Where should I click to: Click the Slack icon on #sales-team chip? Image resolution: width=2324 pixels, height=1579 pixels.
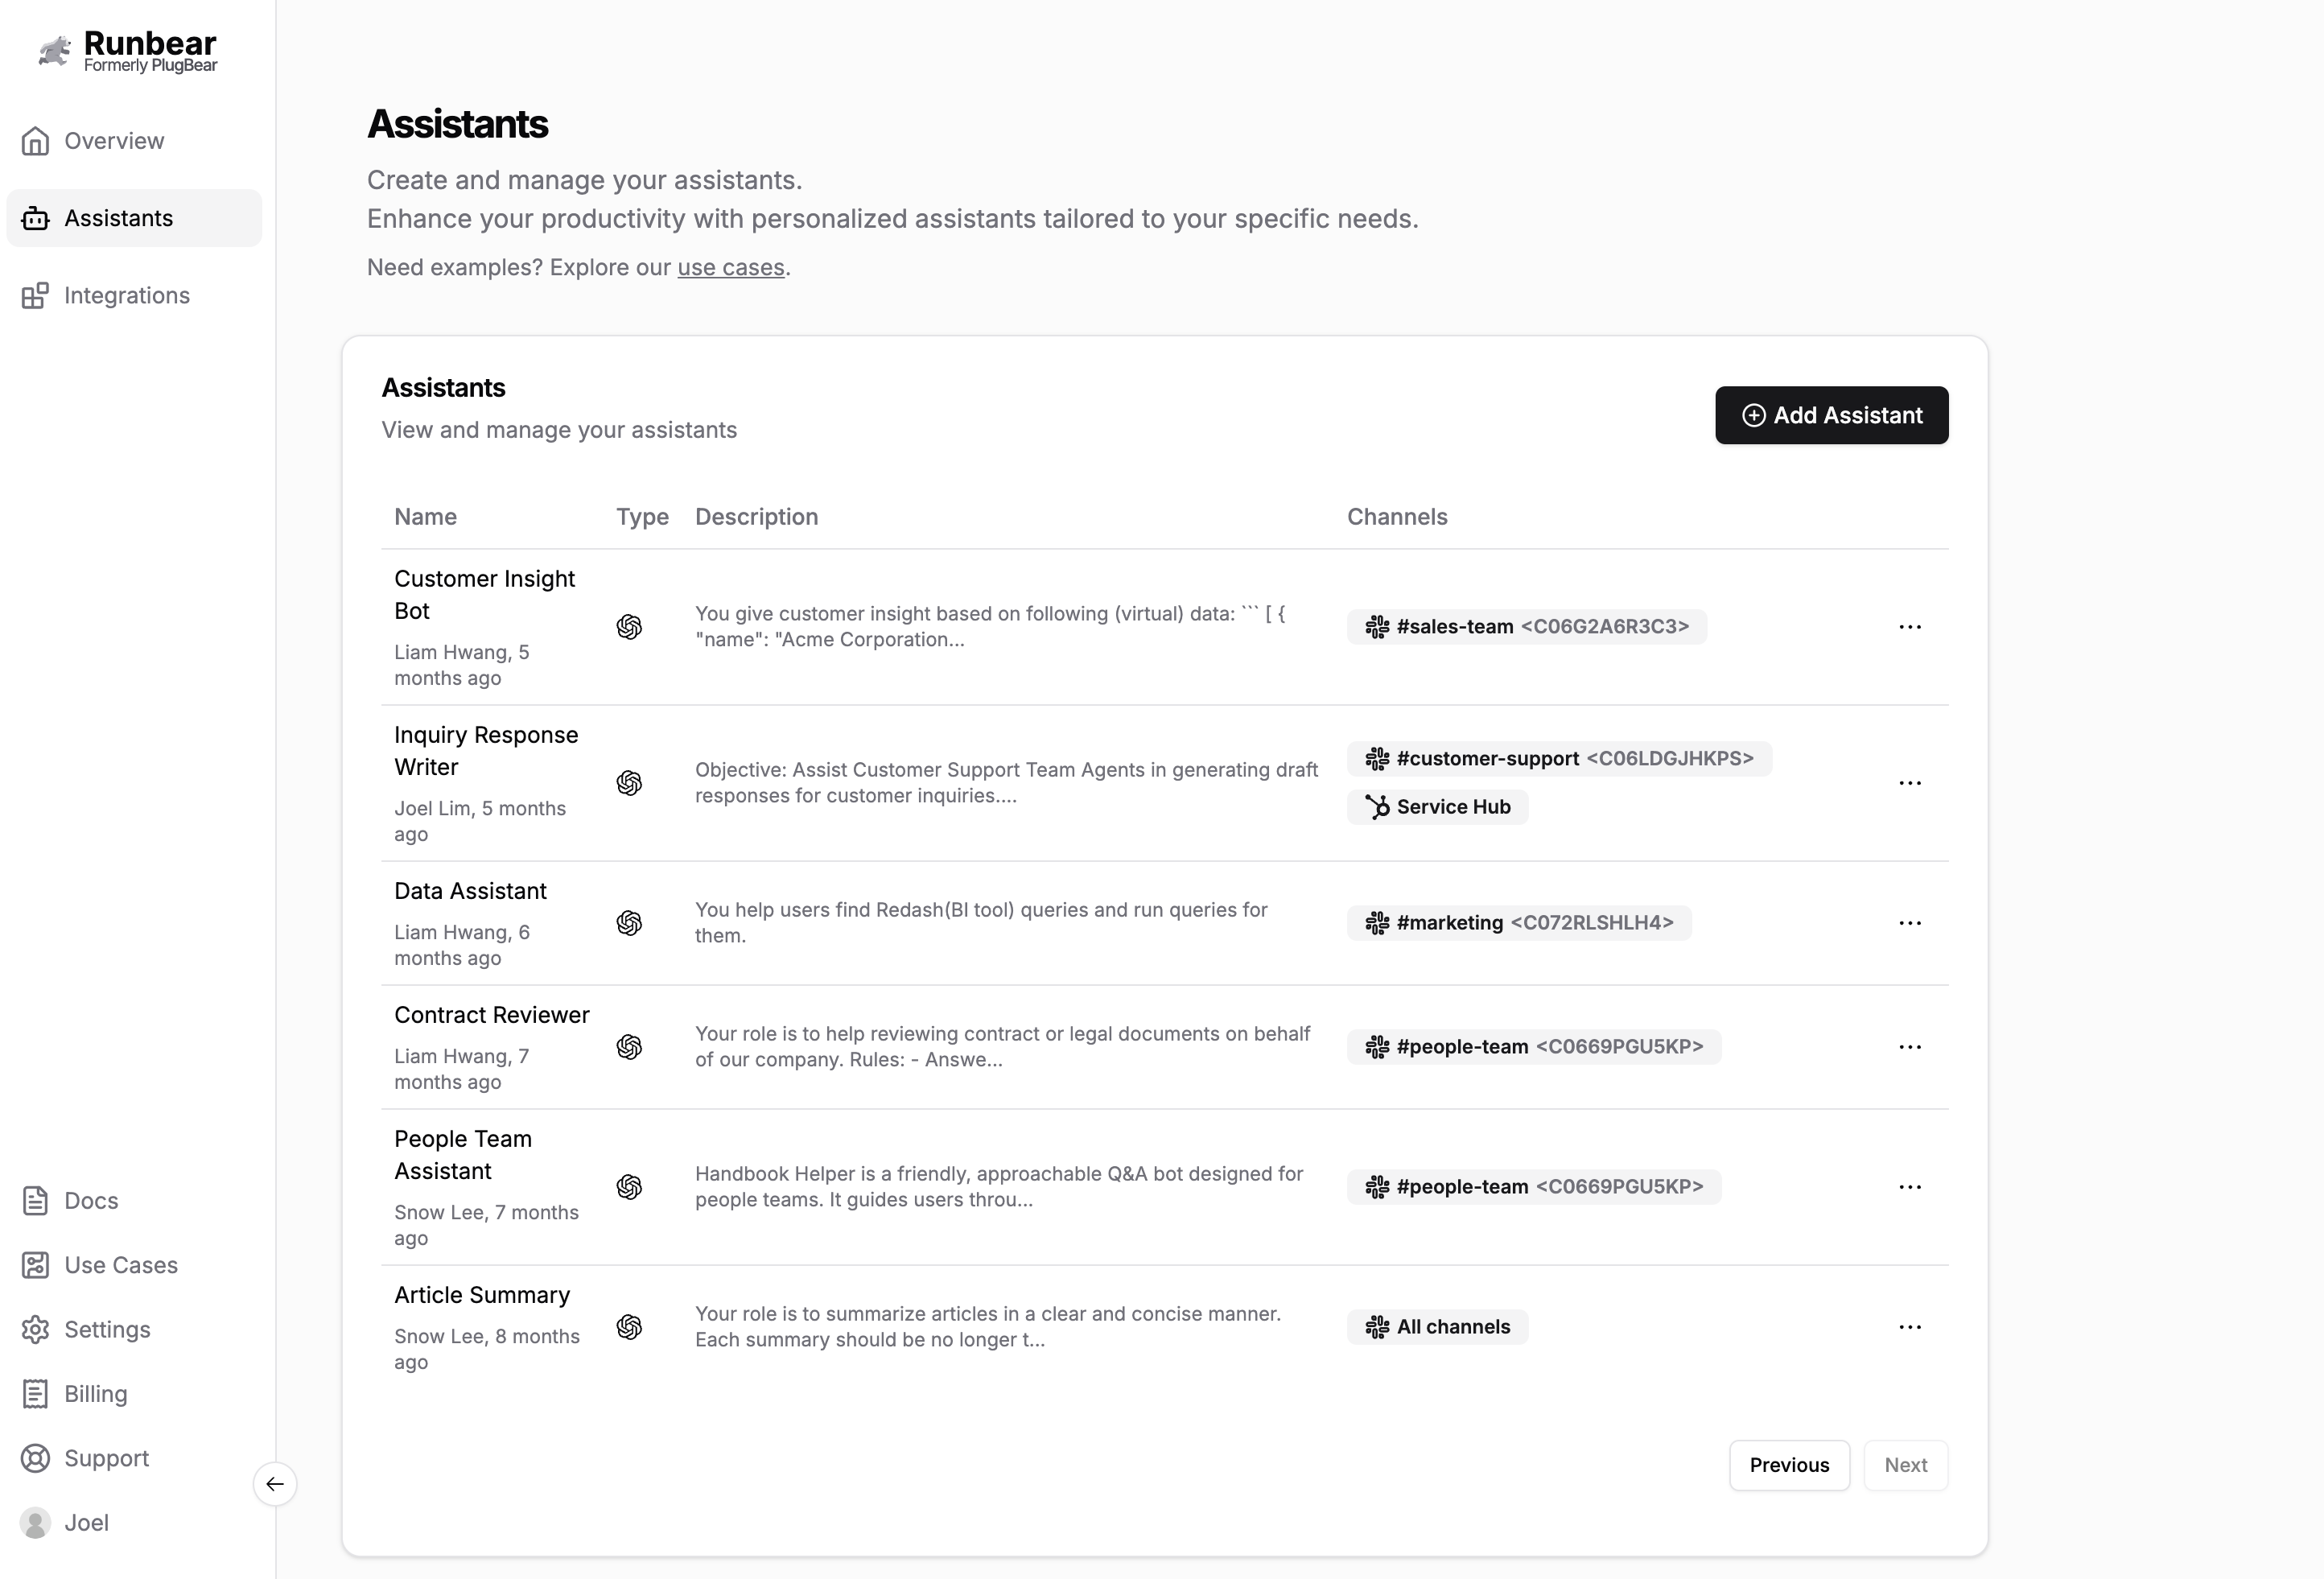pyautogui.click(x=1377, y=627)
